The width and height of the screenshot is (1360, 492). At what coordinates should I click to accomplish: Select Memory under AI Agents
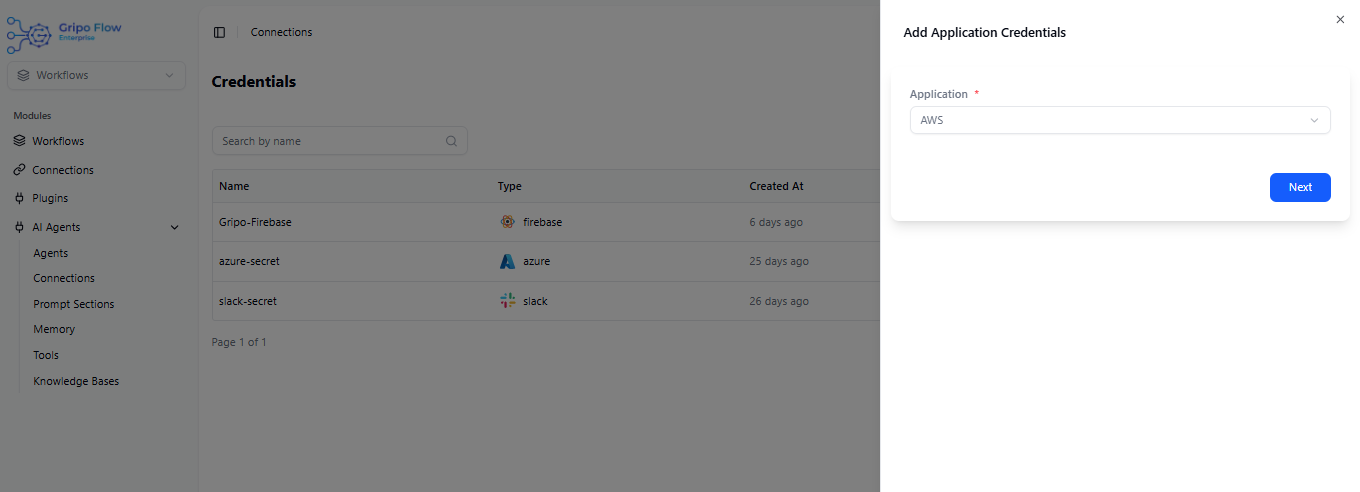54,329
